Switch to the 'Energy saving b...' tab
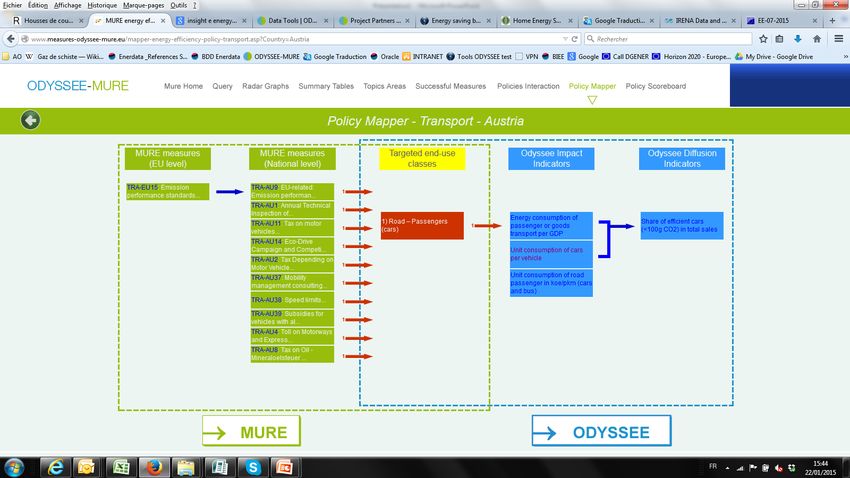The width and height of the screenshot is (850, 478). point(456,21)
